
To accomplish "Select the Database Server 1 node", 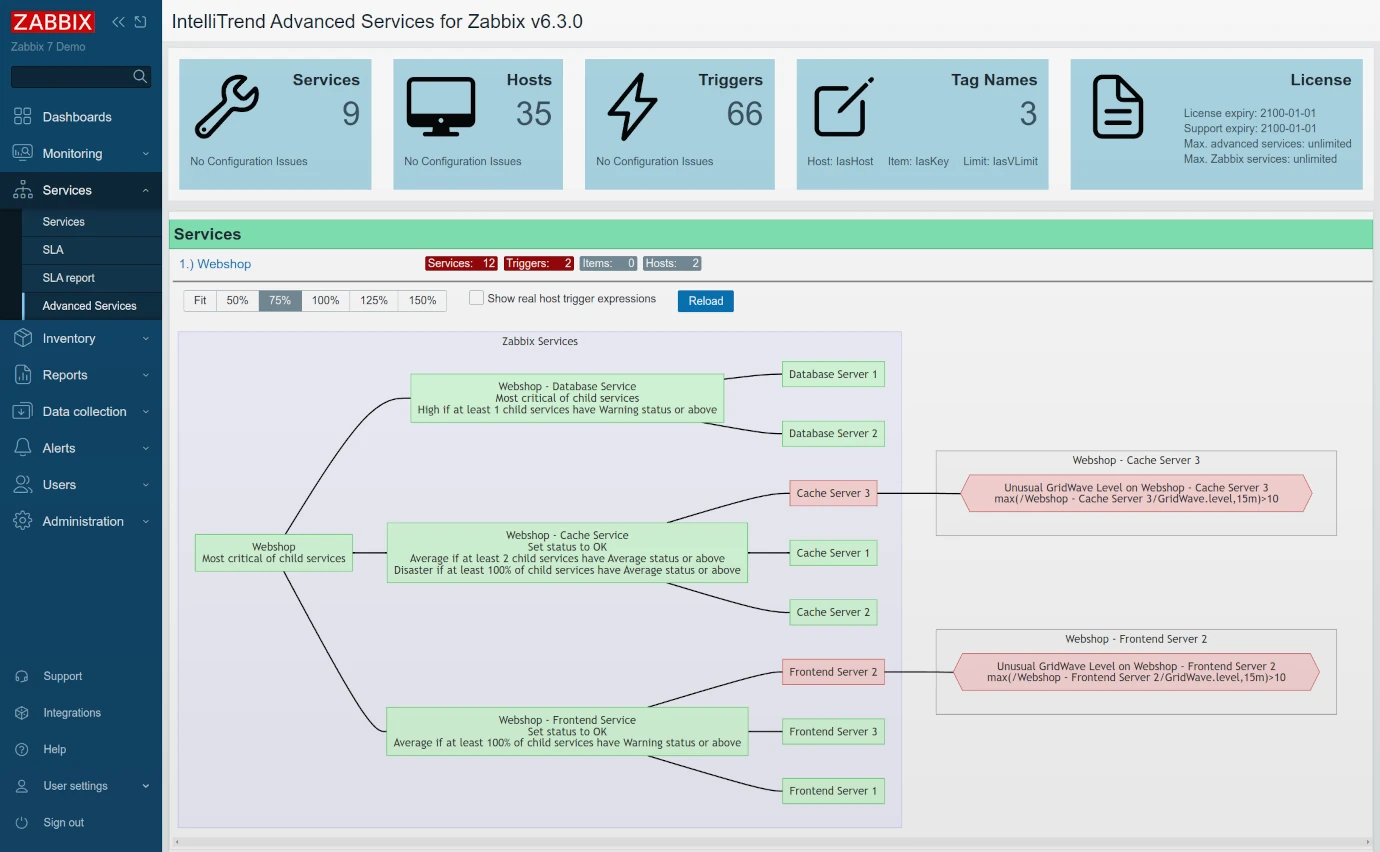I will (x=833, y=374).
